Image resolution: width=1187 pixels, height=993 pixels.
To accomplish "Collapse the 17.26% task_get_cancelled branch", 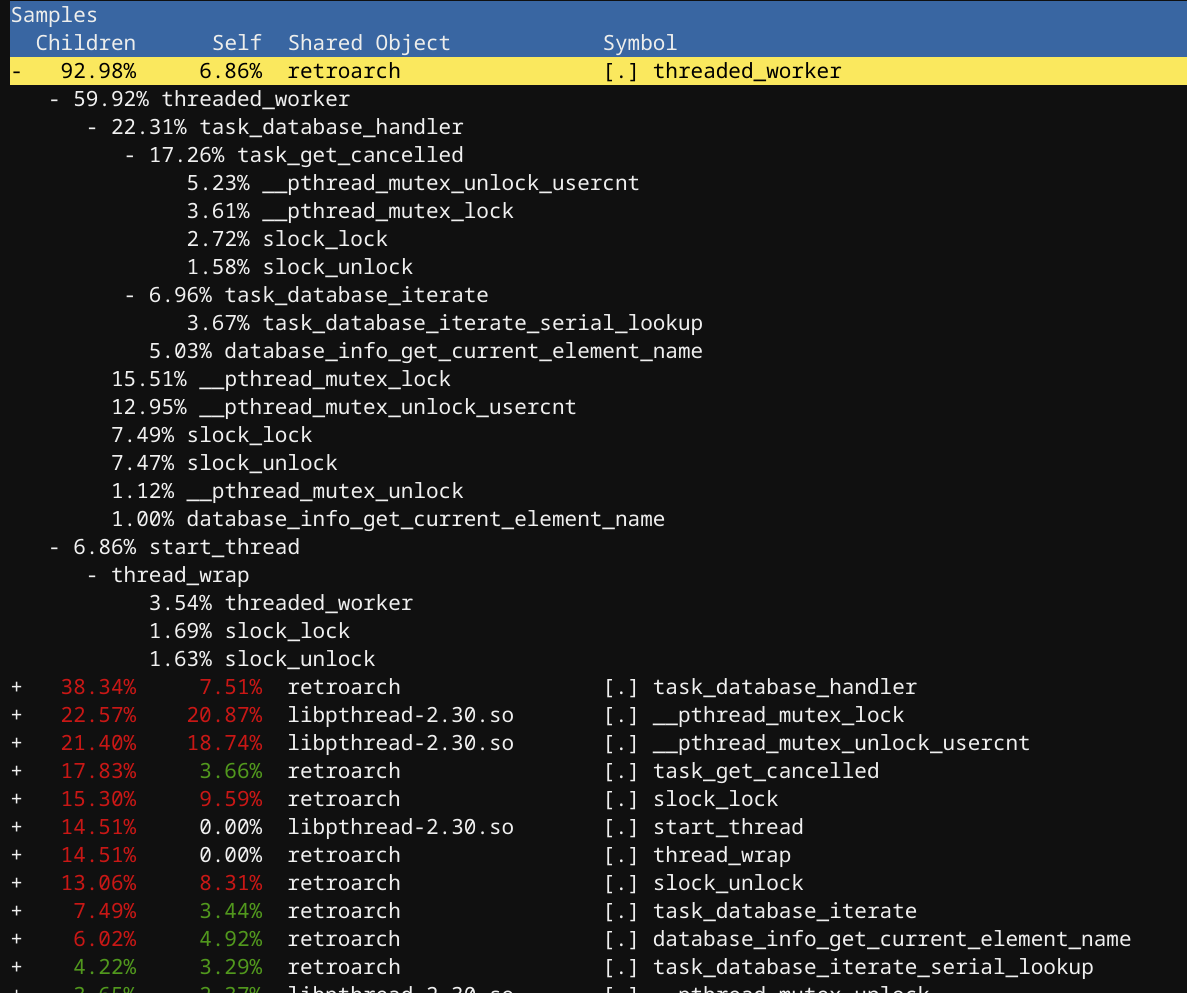I will [x=129, y=155].
